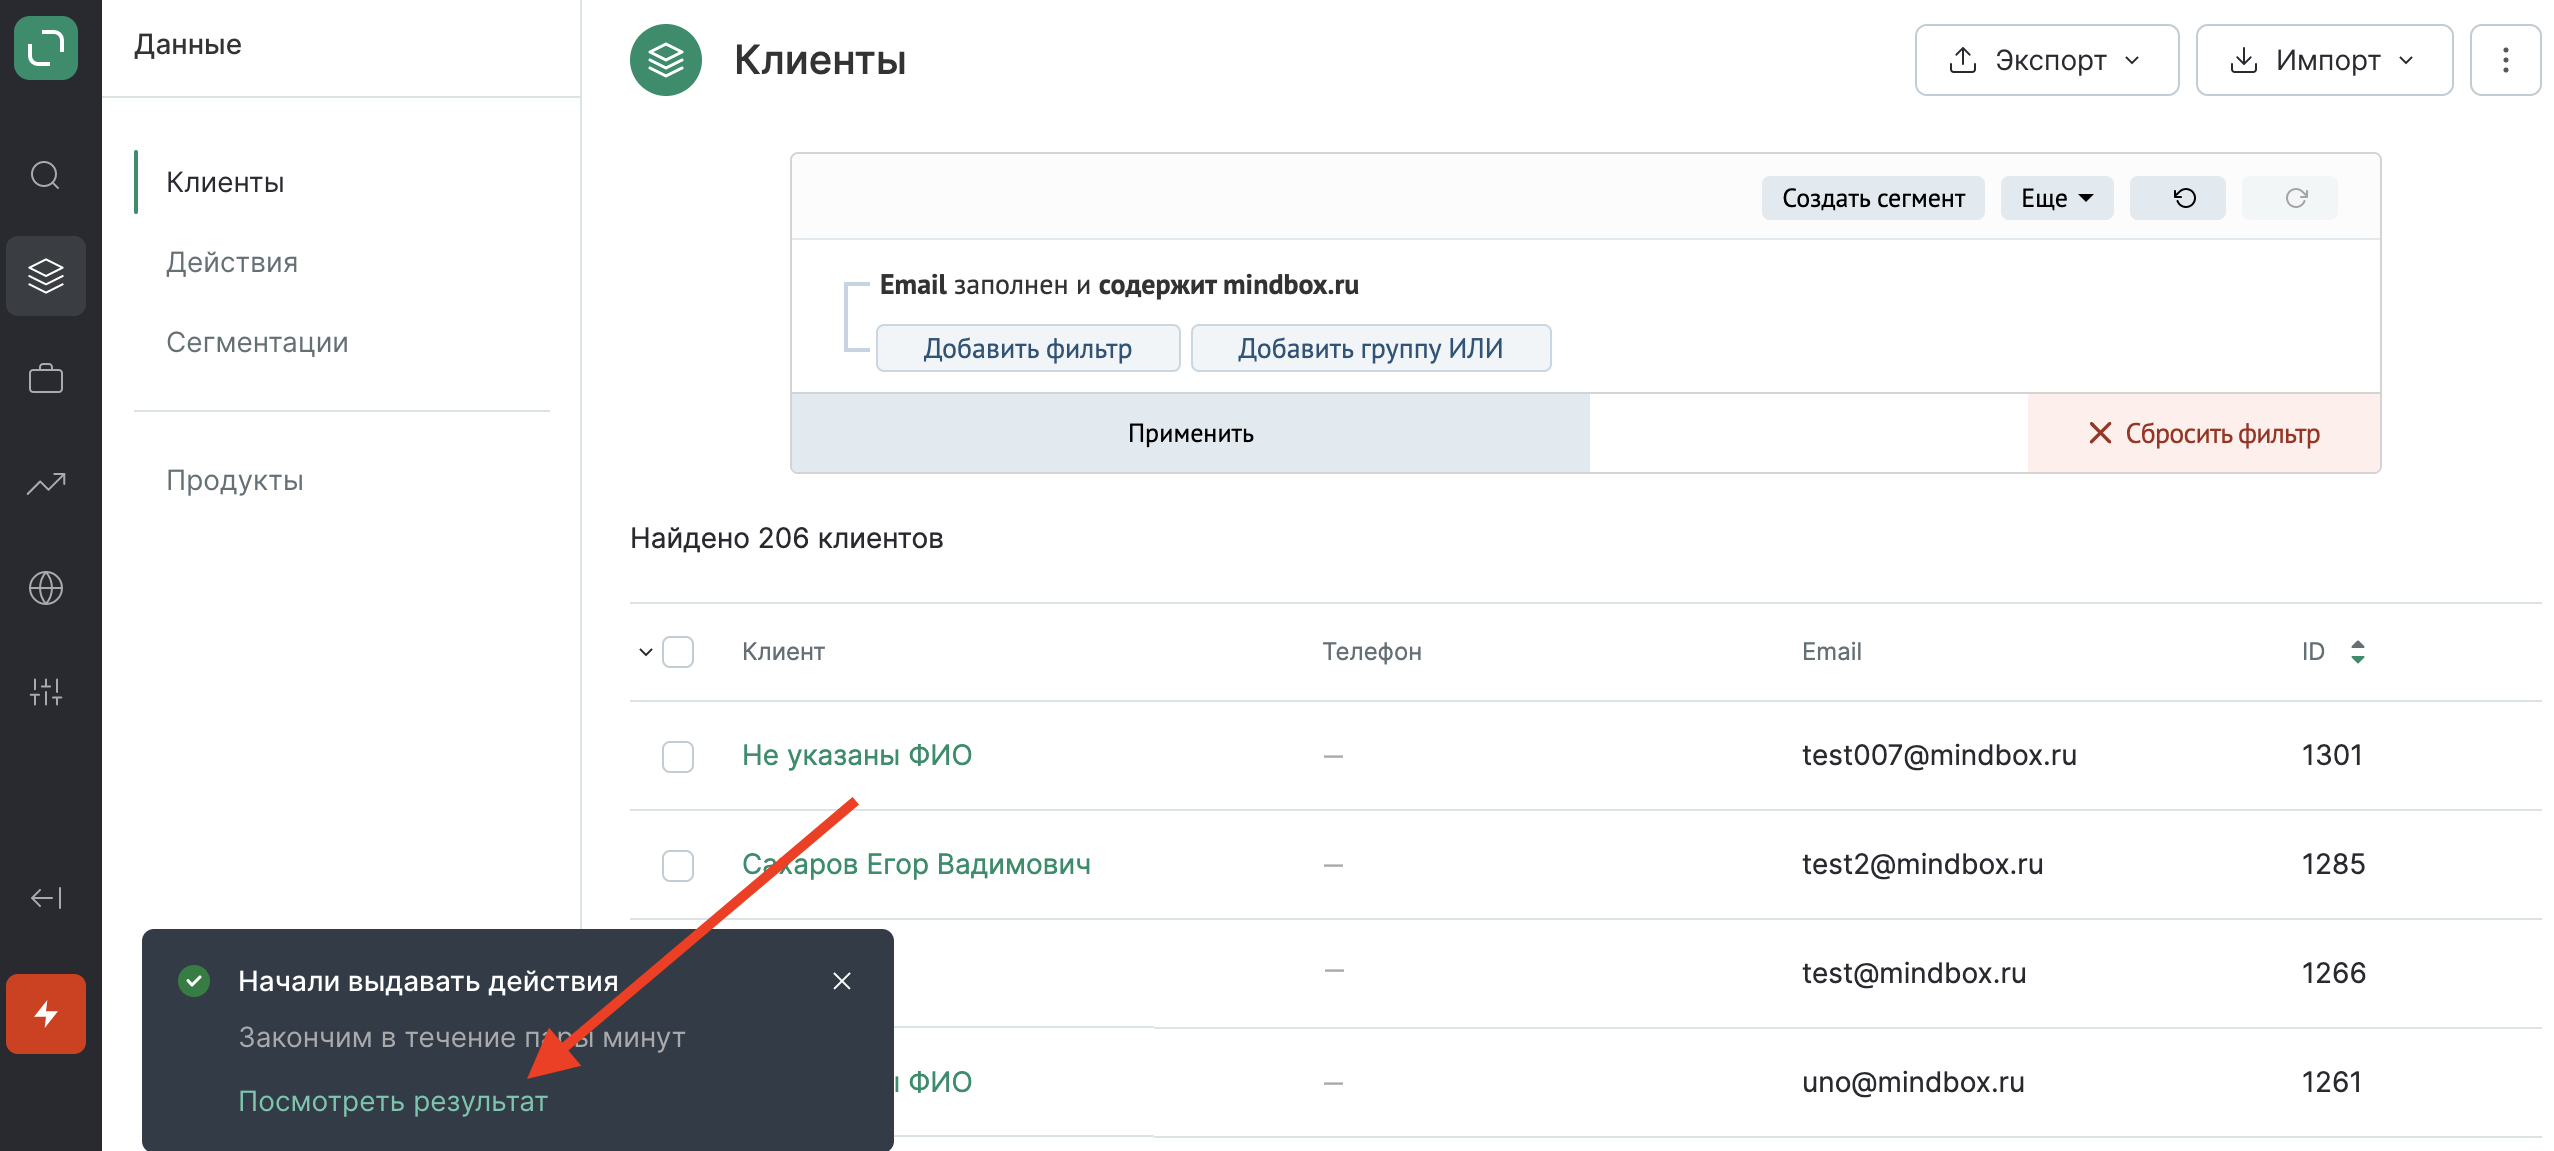Open the search icon in sidebar
Viewport: 2554px width, 1151px height.
(46, 175)
